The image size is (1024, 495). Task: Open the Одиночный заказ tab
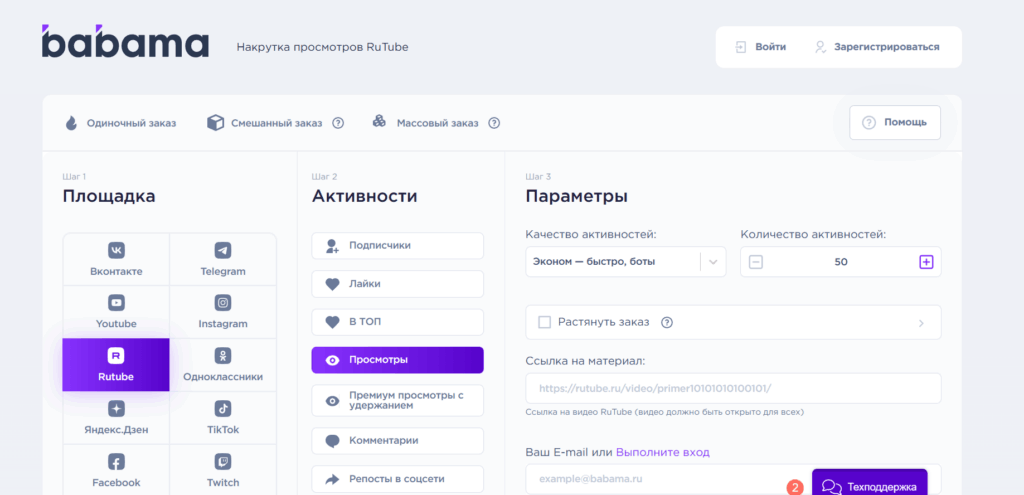coord(121,123)
